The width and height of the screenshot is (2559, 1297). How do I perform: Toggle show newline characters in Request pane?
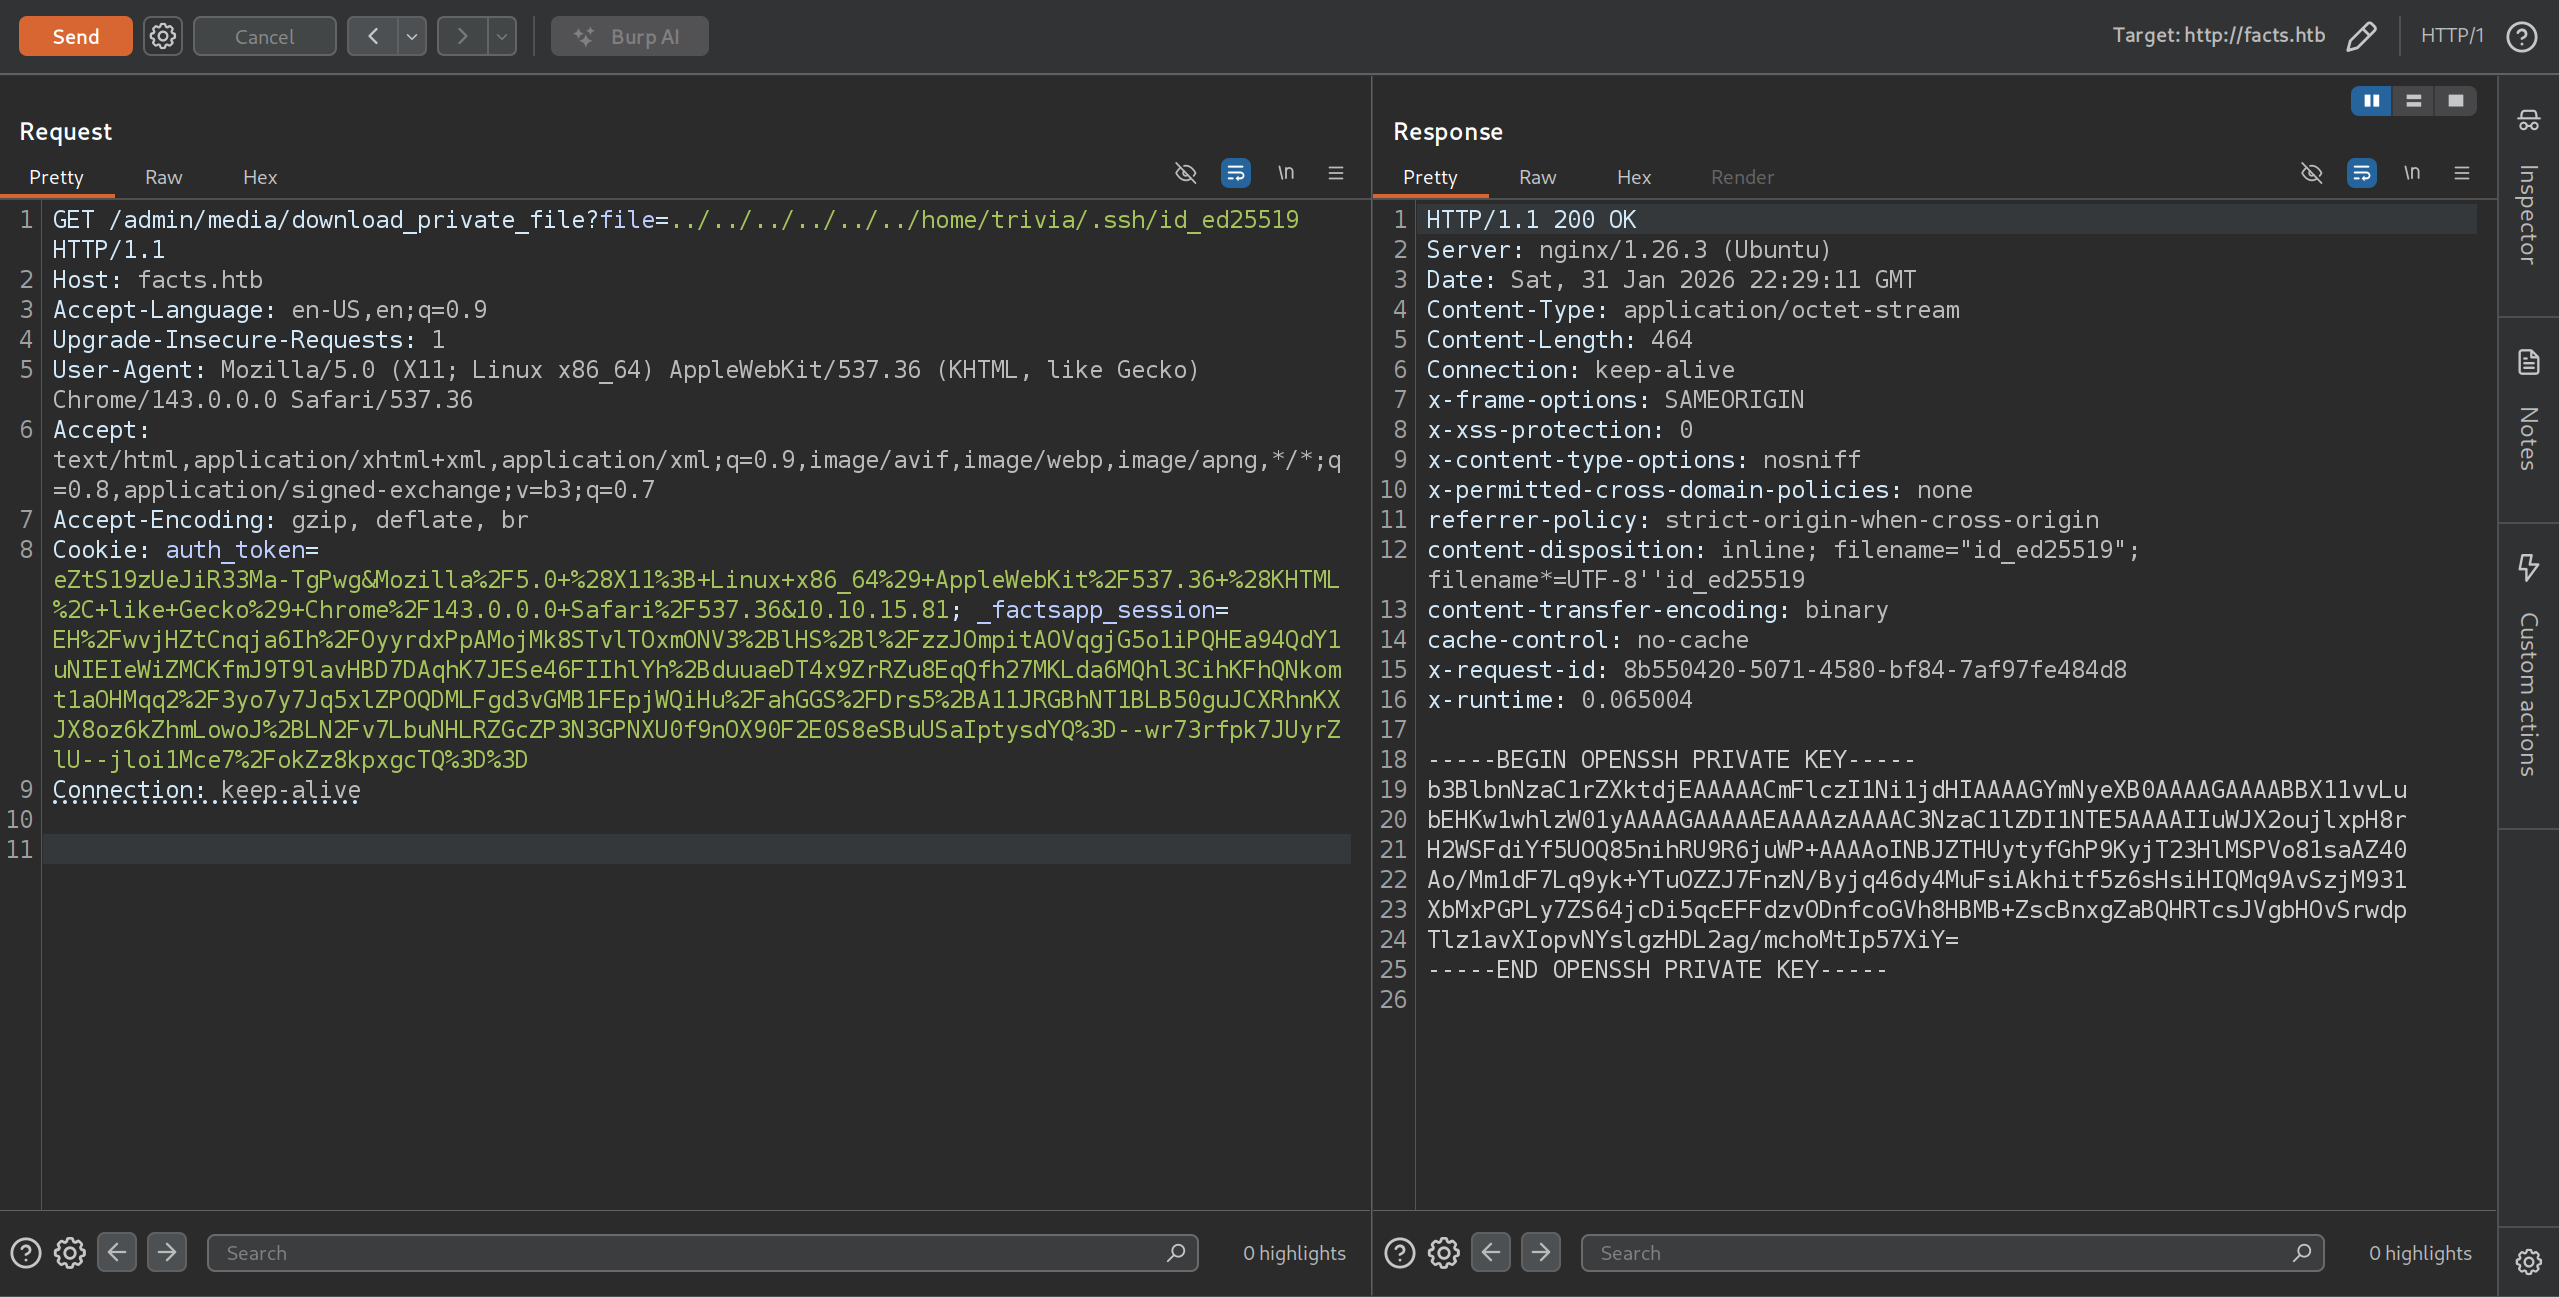pyautogui.click(x=1286, y=174)
